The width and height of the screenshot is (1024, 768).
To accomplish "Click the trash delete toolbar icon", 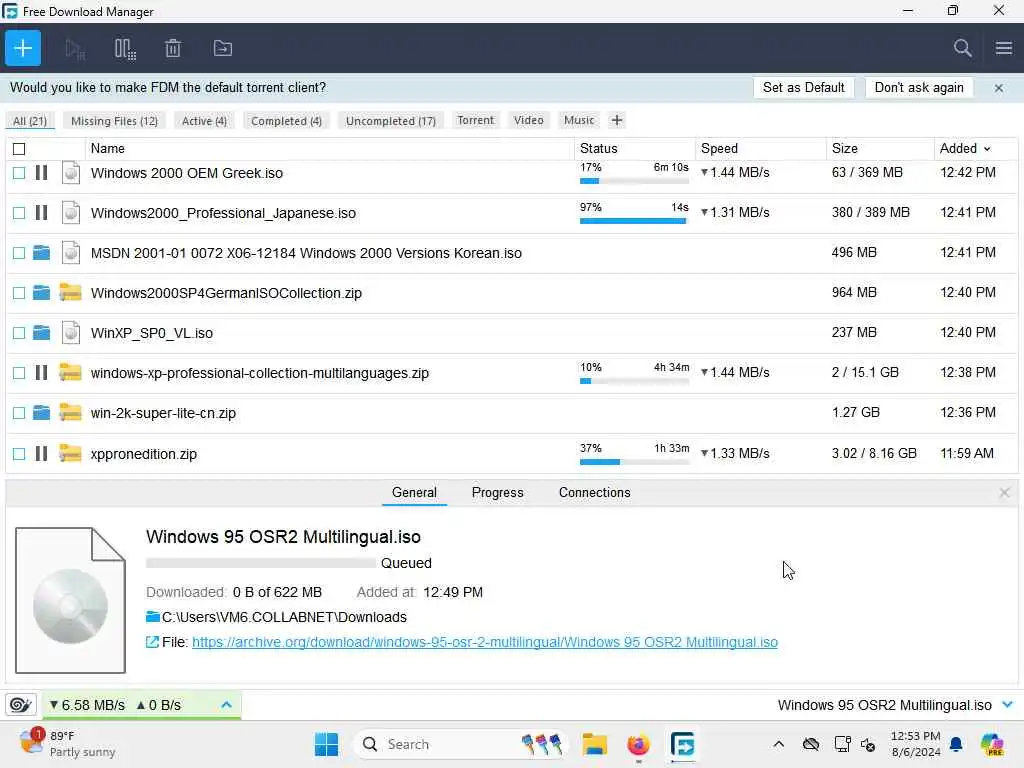I will coord(173,48).
